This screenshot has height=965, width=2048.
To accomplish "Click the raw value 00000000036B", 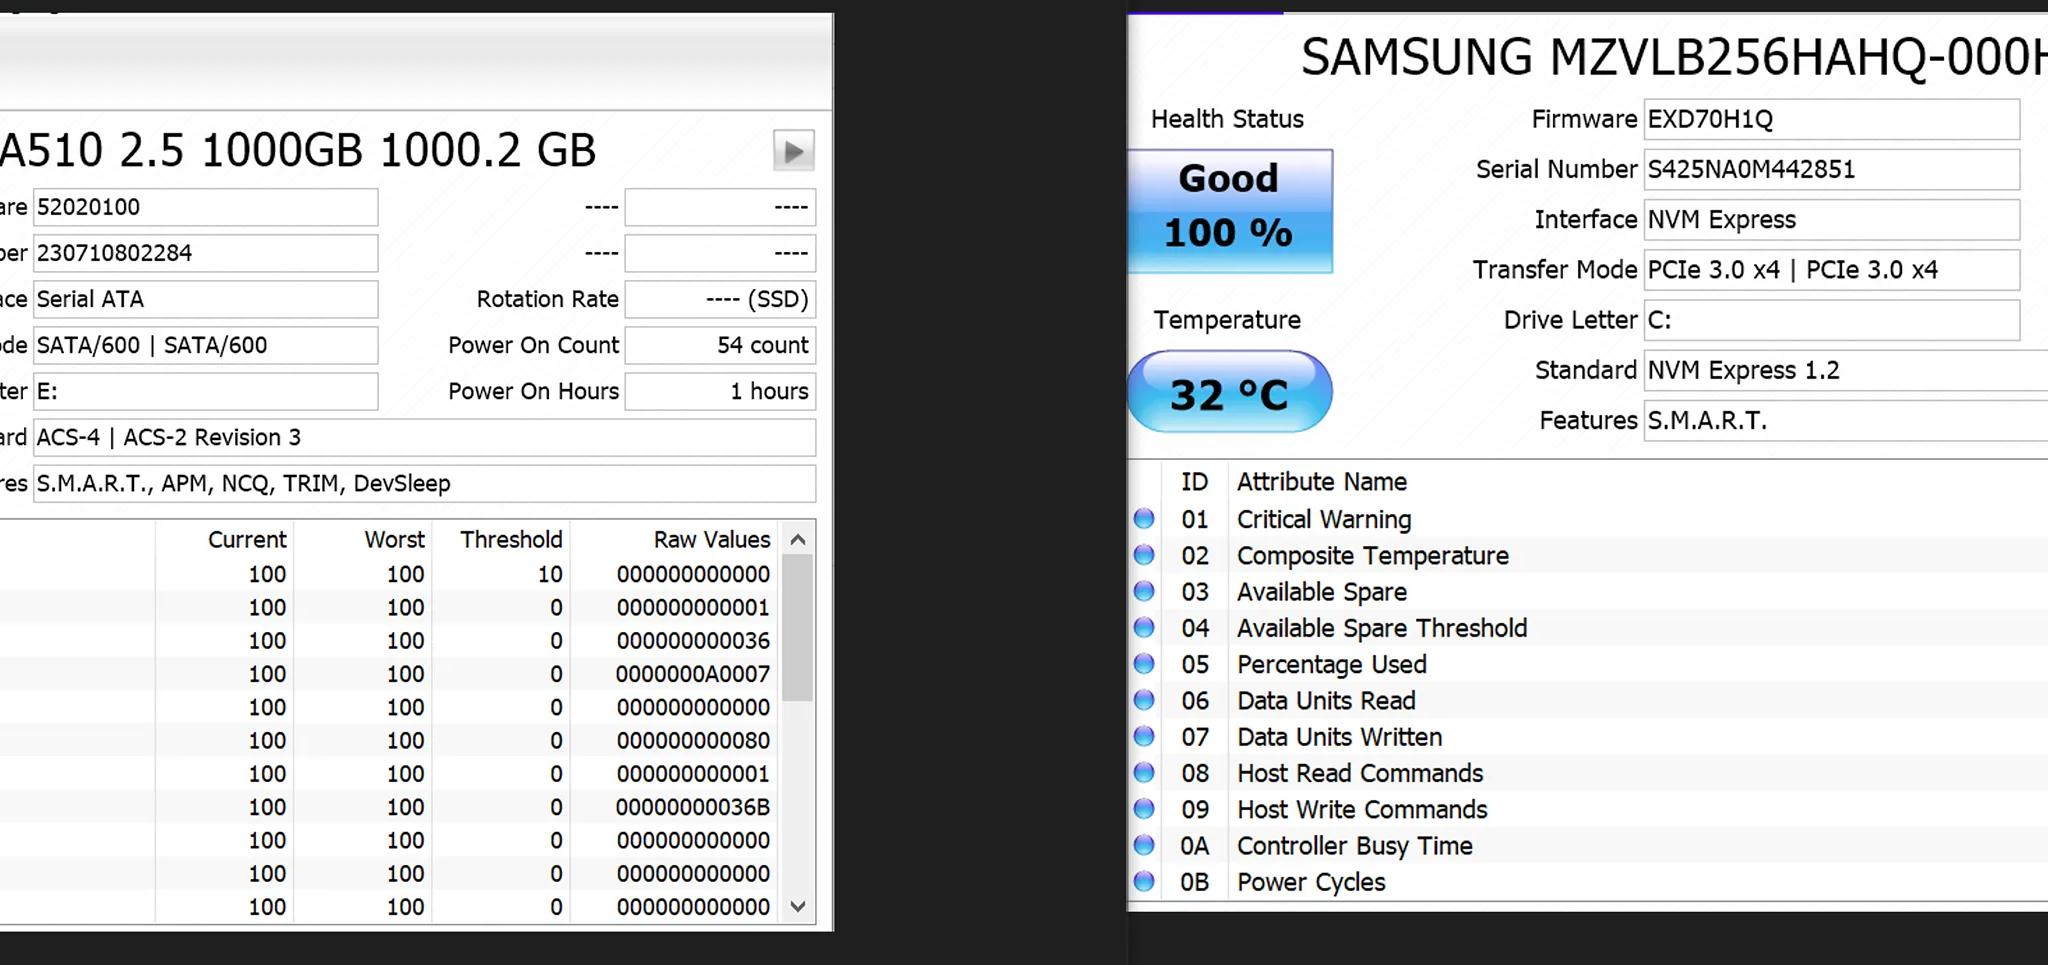I will pyautogui.click(x=693, y=807).
